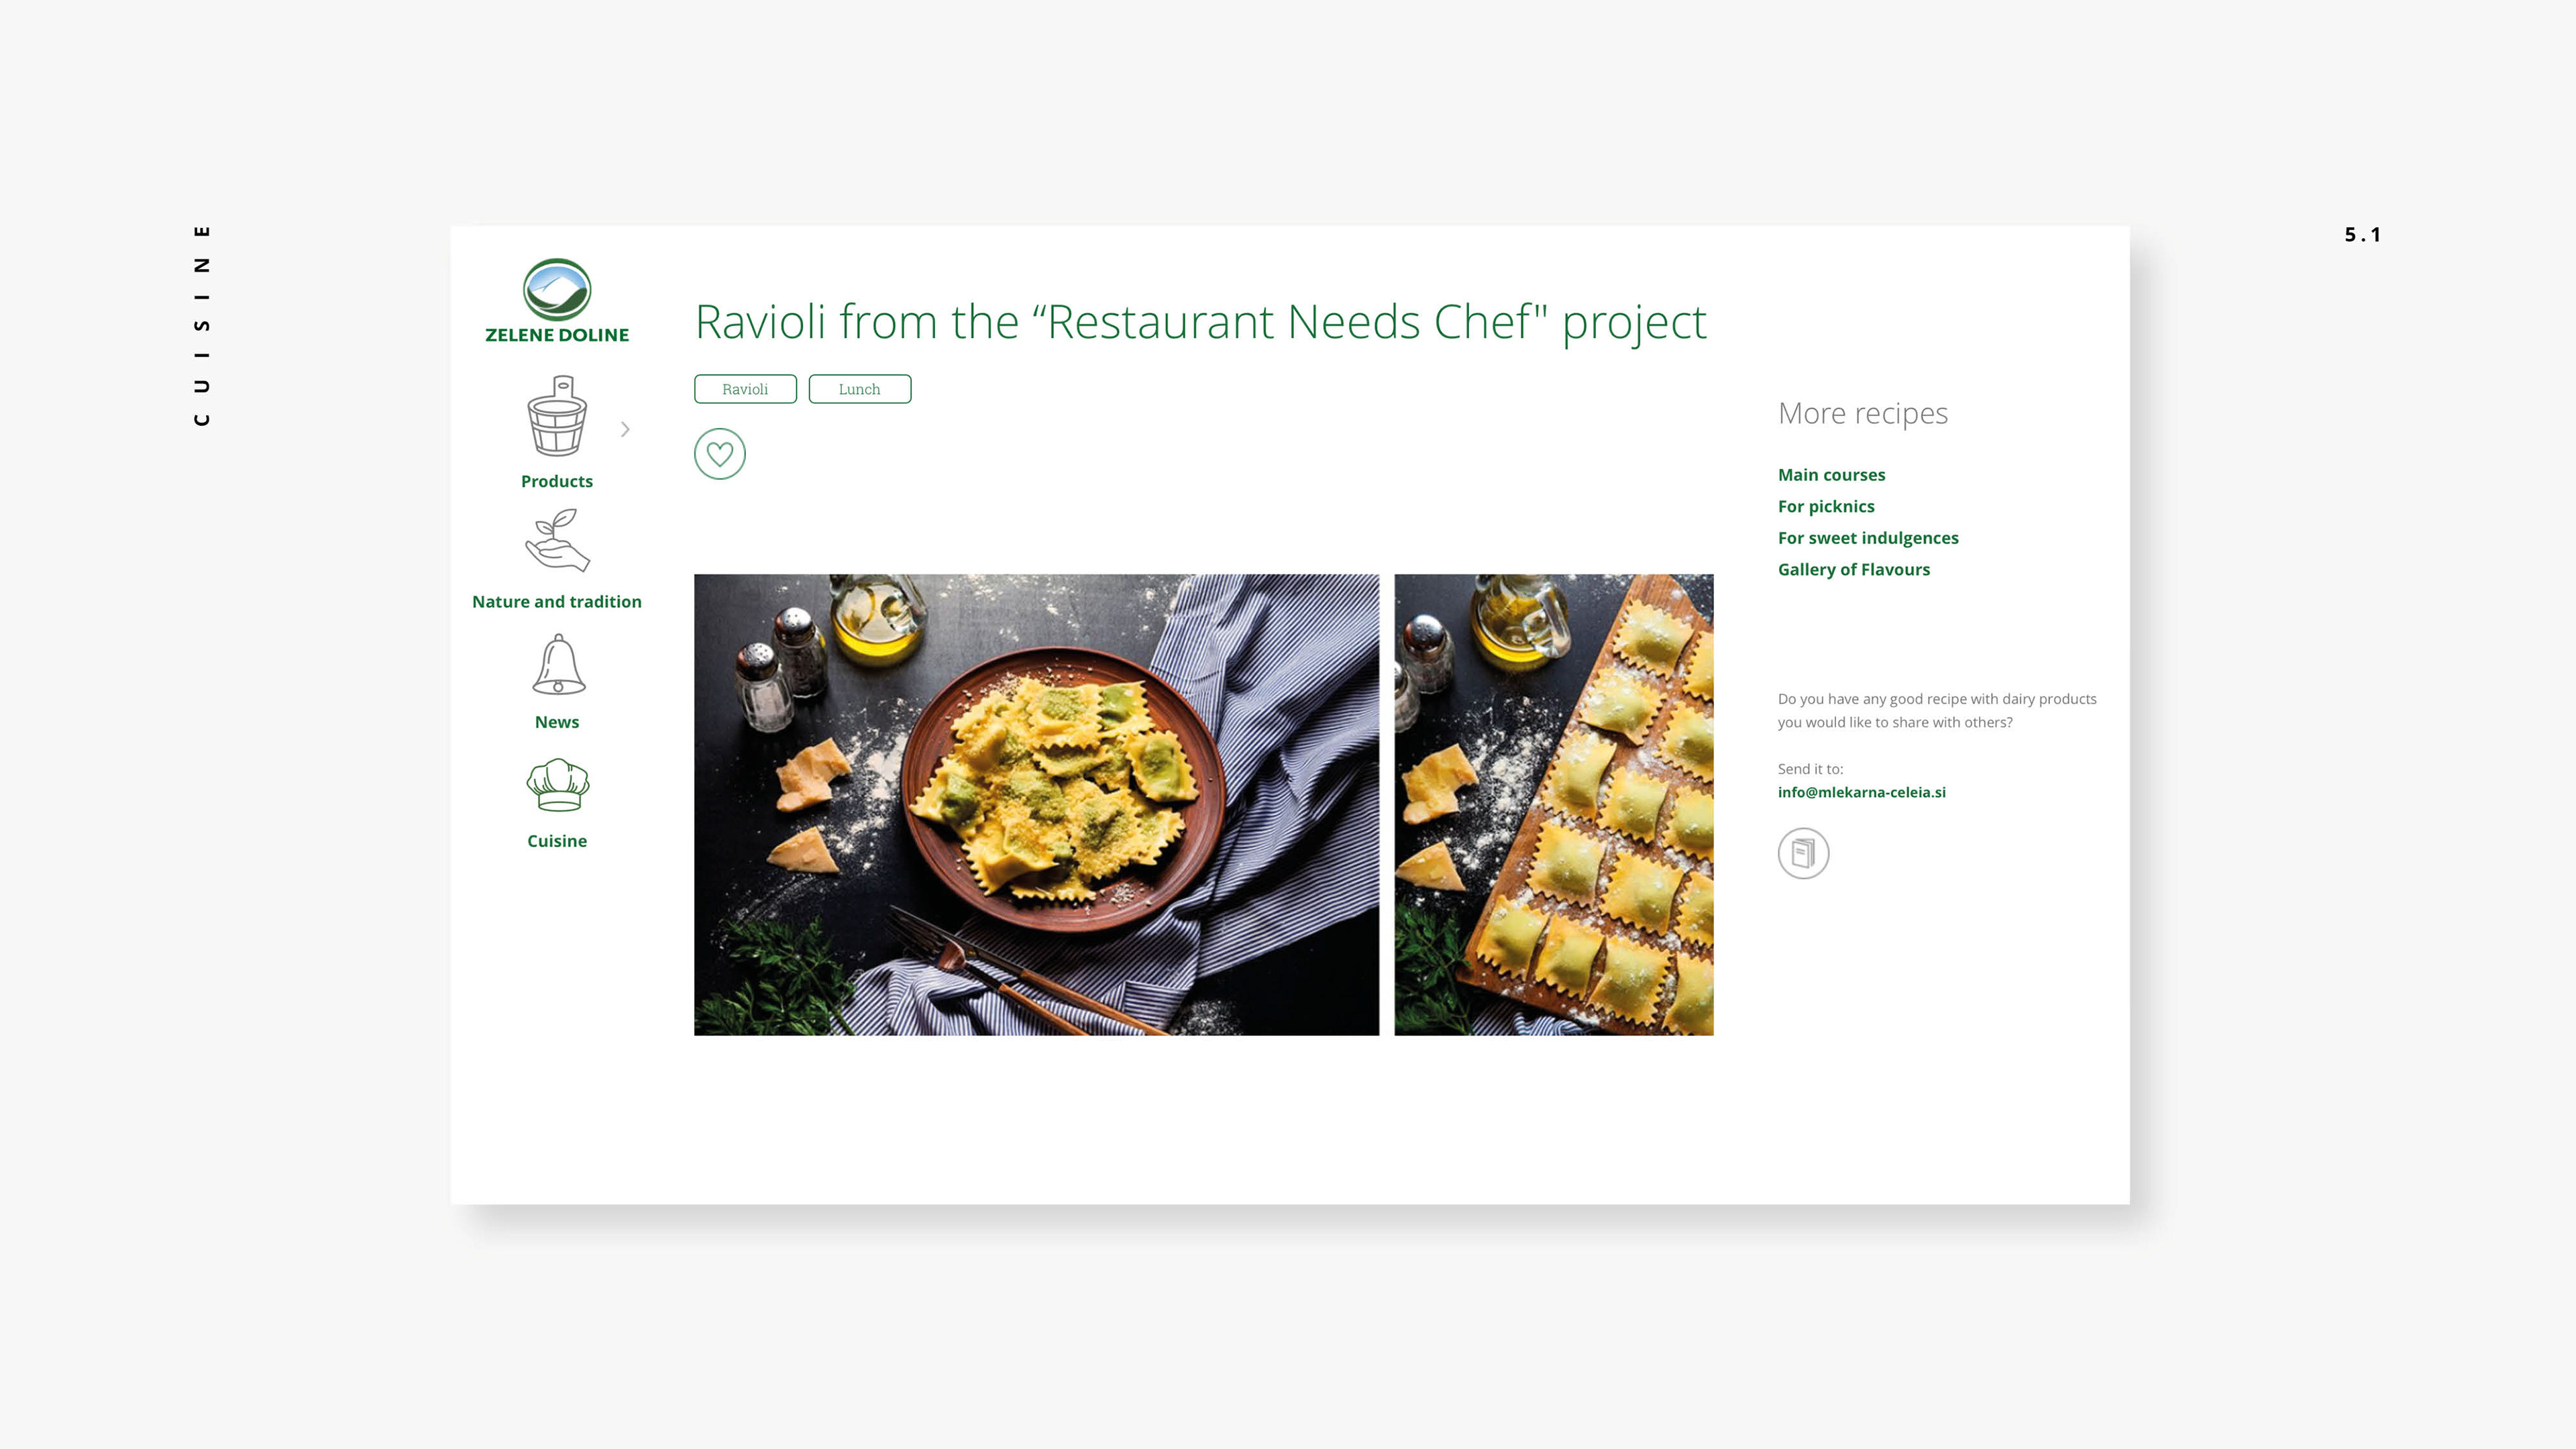2576x1449 pixels.
Task: Open the Products bucket icon
Action: (x=557, y=416)
